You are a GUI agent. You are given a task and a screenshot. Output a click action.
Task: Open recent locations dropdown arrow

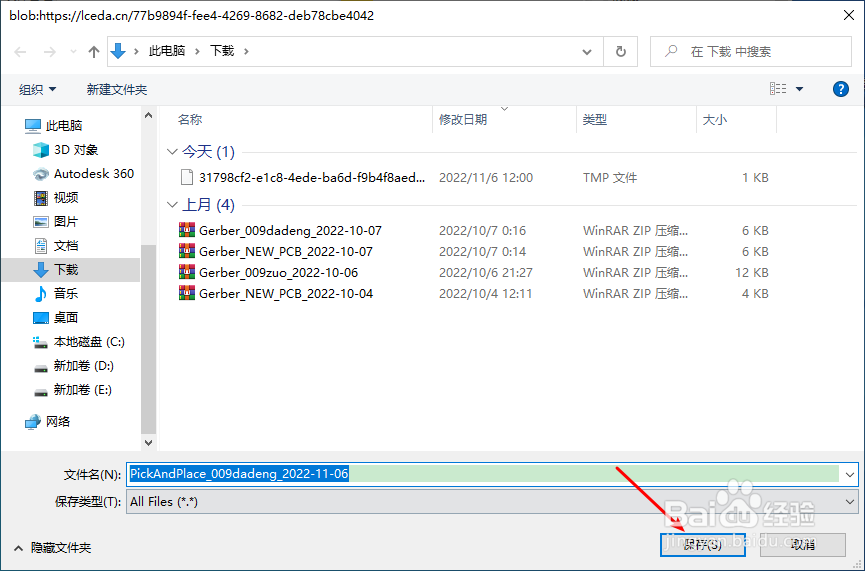point(73,52)
